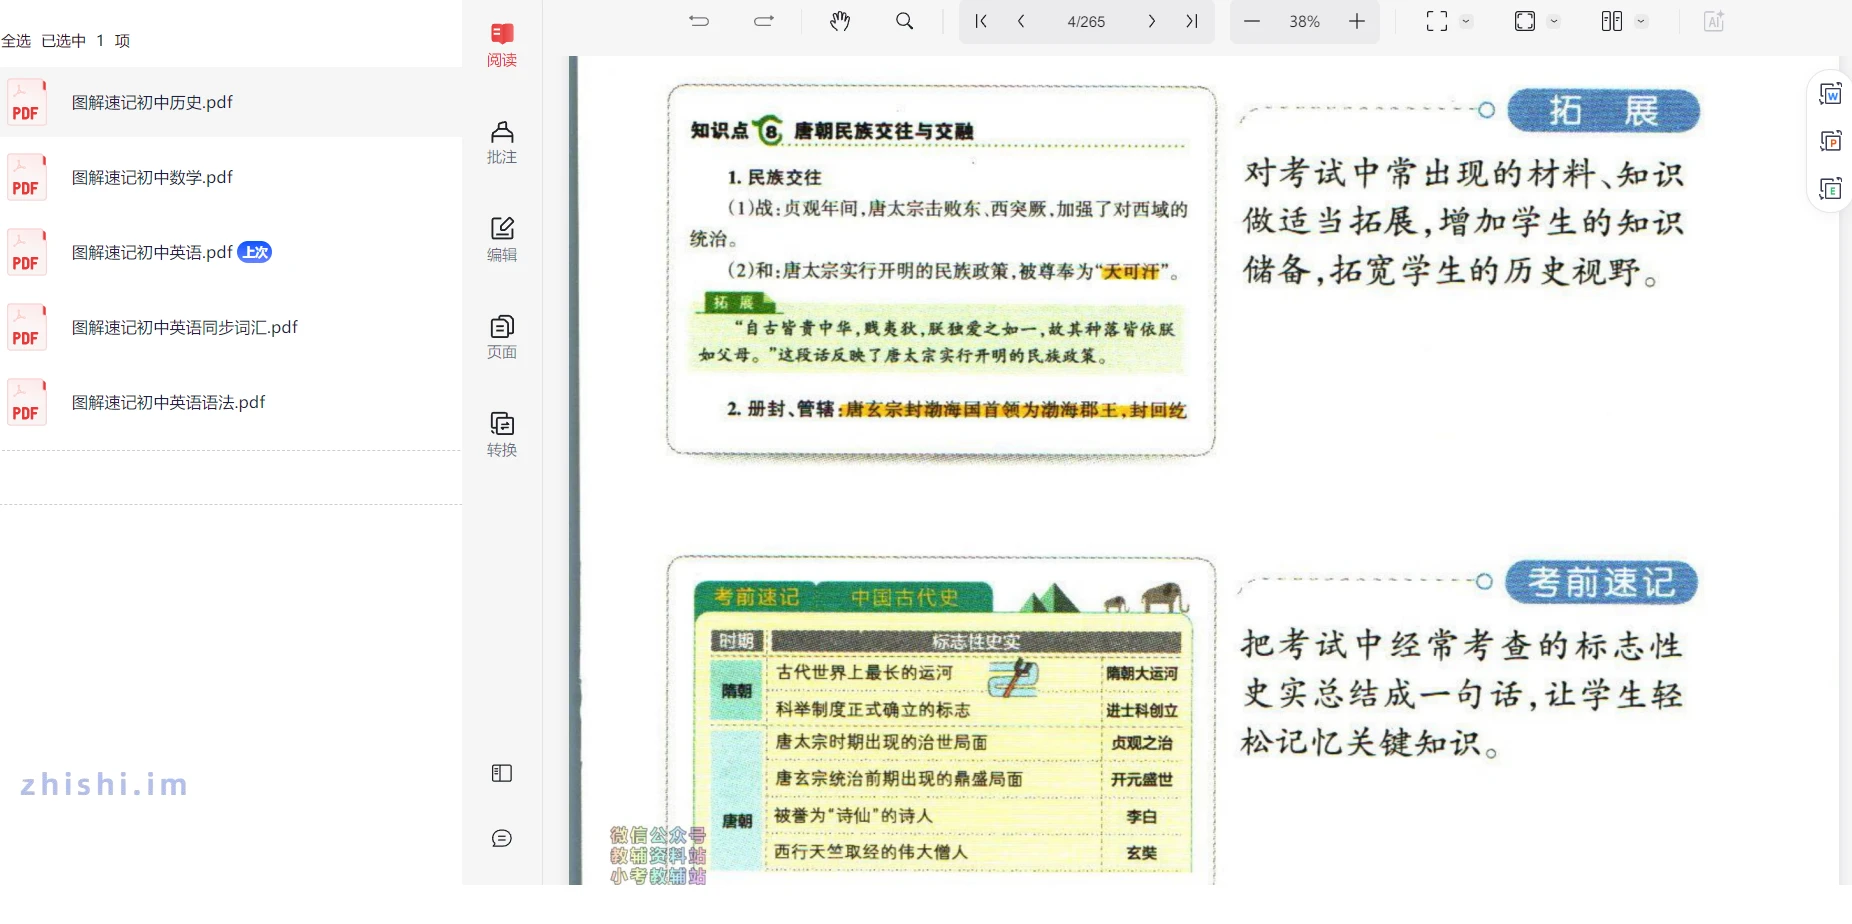1852x924 pixels.
Task: Jump to the first page
Action: coord(981,21)
